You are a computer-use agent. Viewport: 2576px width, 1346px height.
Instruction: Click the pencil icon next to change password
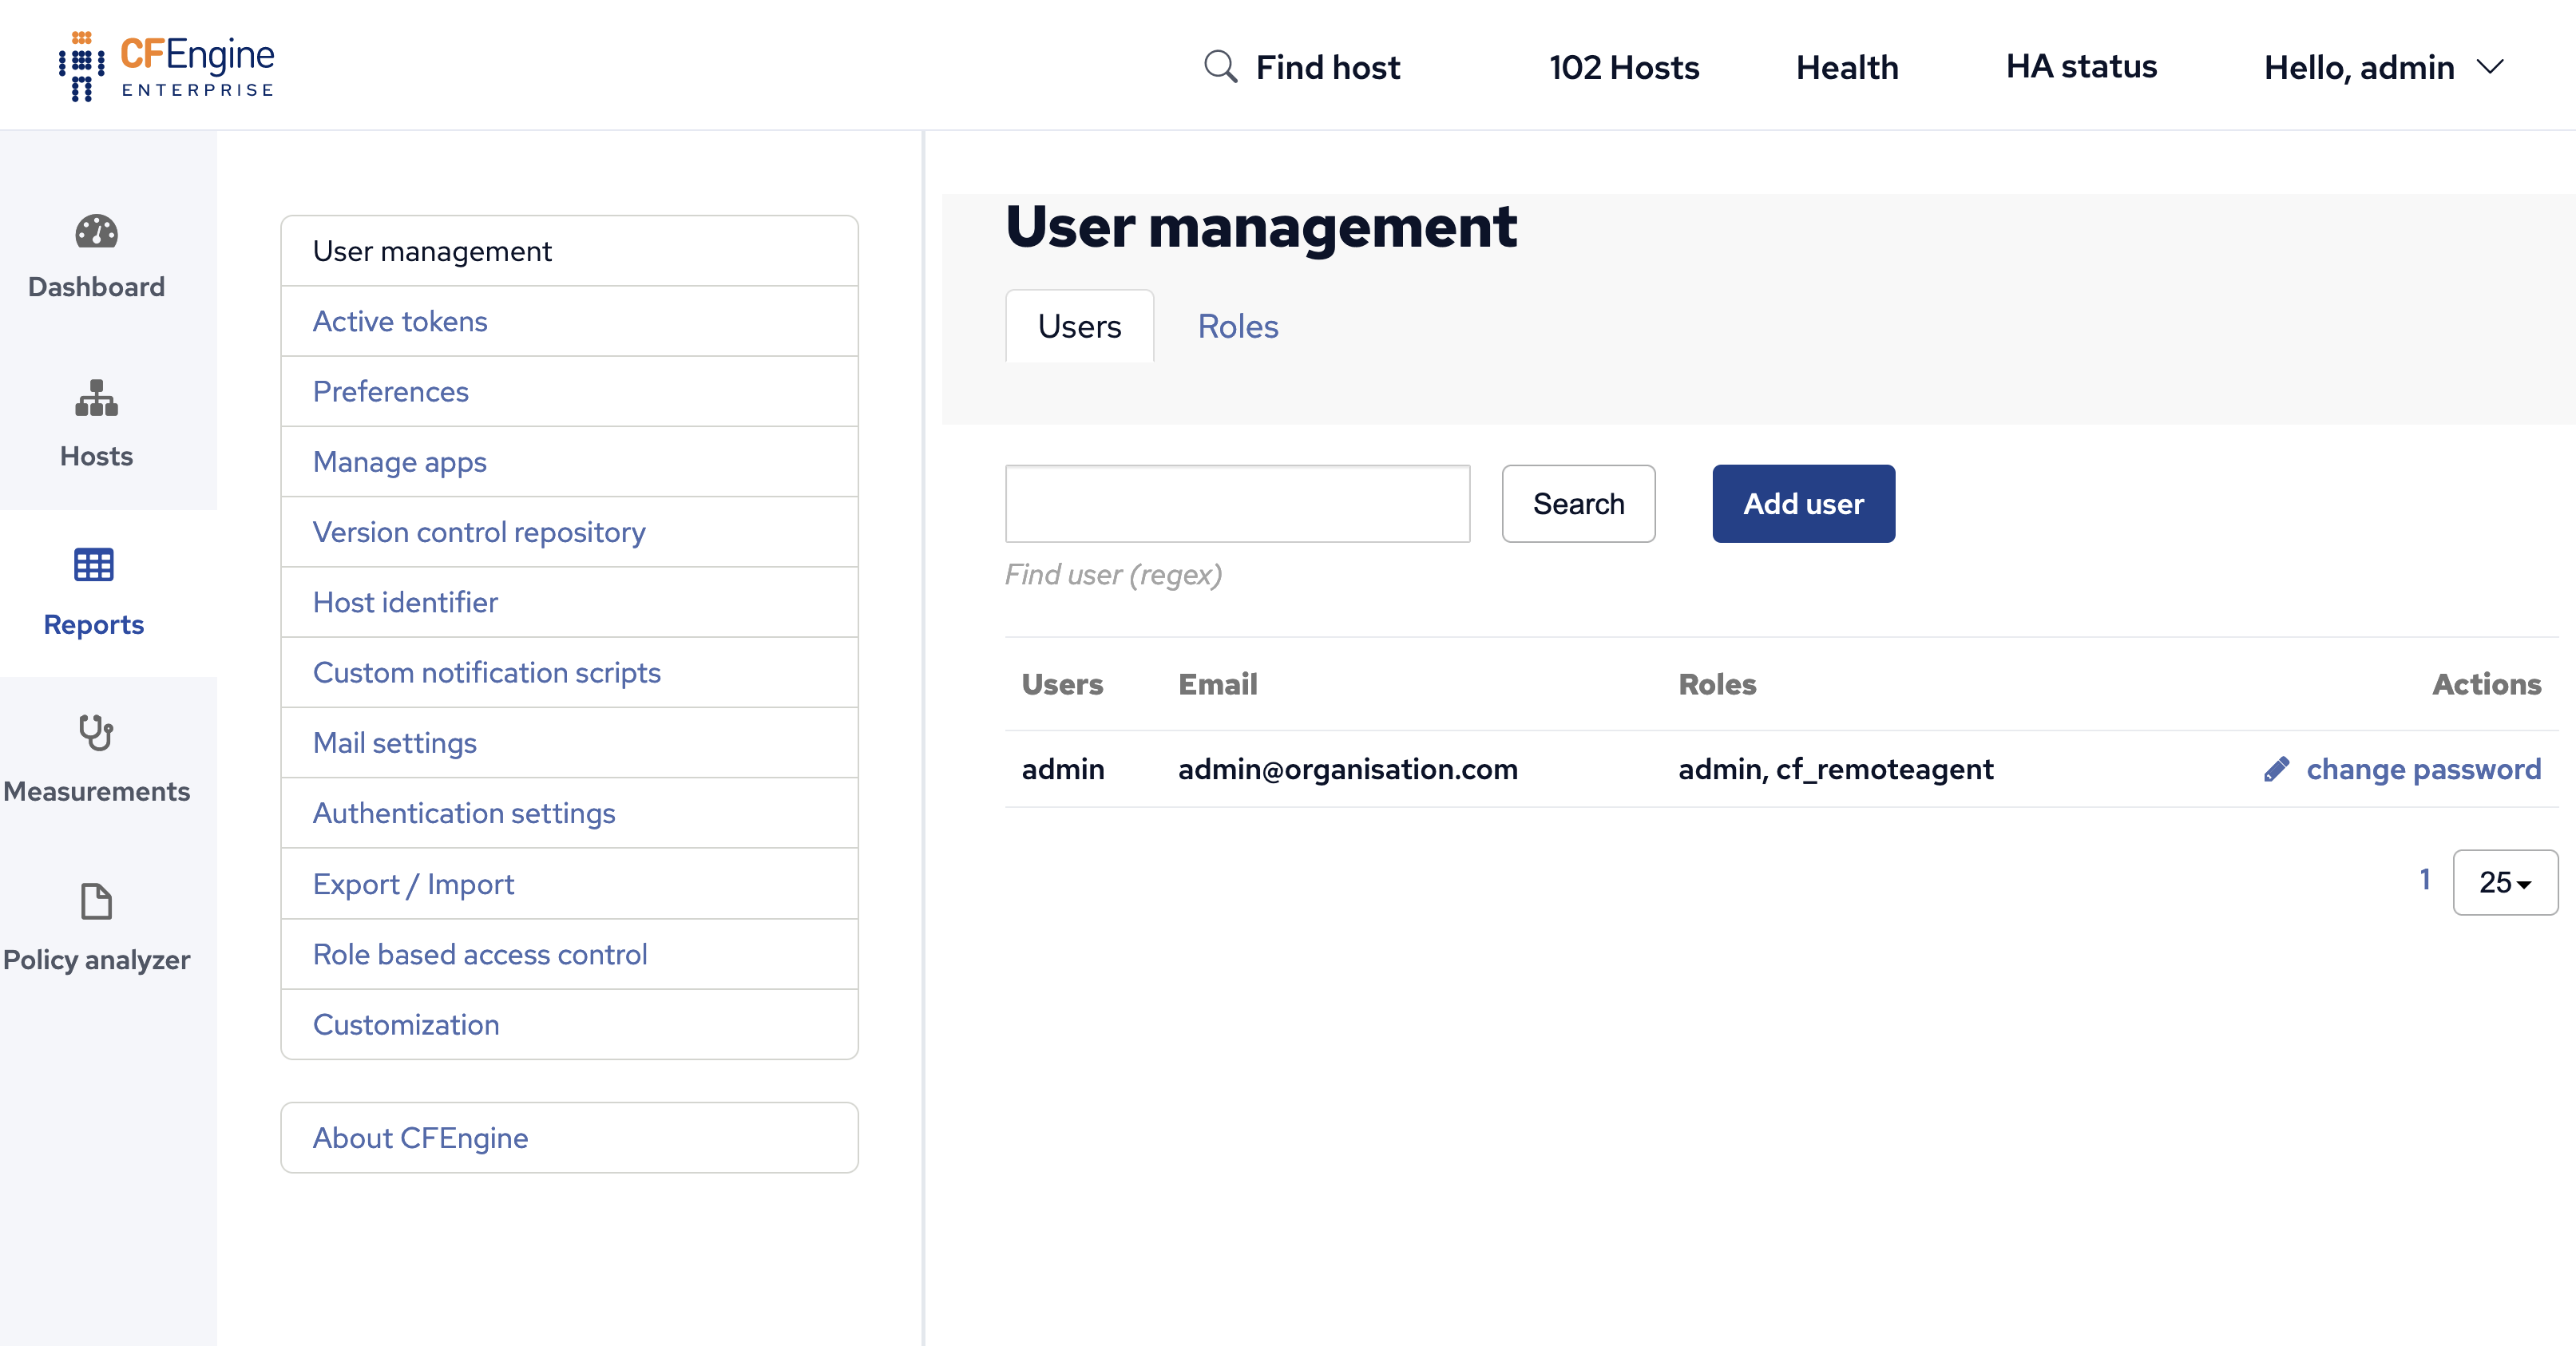2279,769
